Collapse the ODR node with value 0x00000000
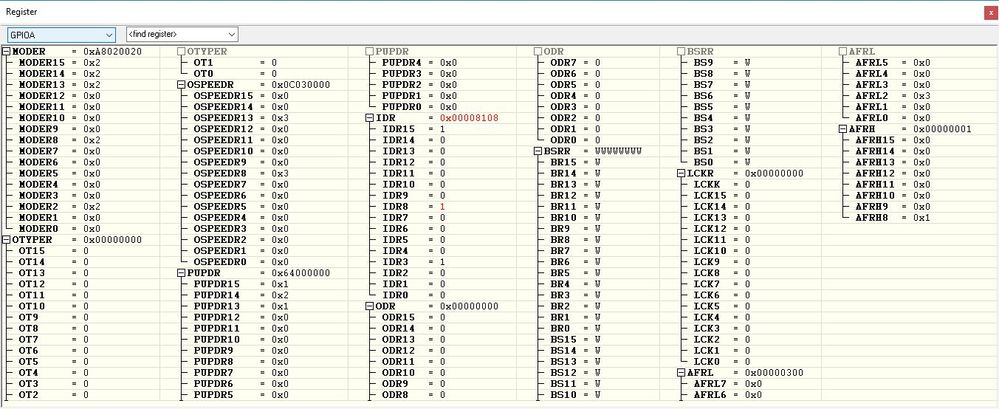The image size is (999, 409). click(x=370, y=306)
